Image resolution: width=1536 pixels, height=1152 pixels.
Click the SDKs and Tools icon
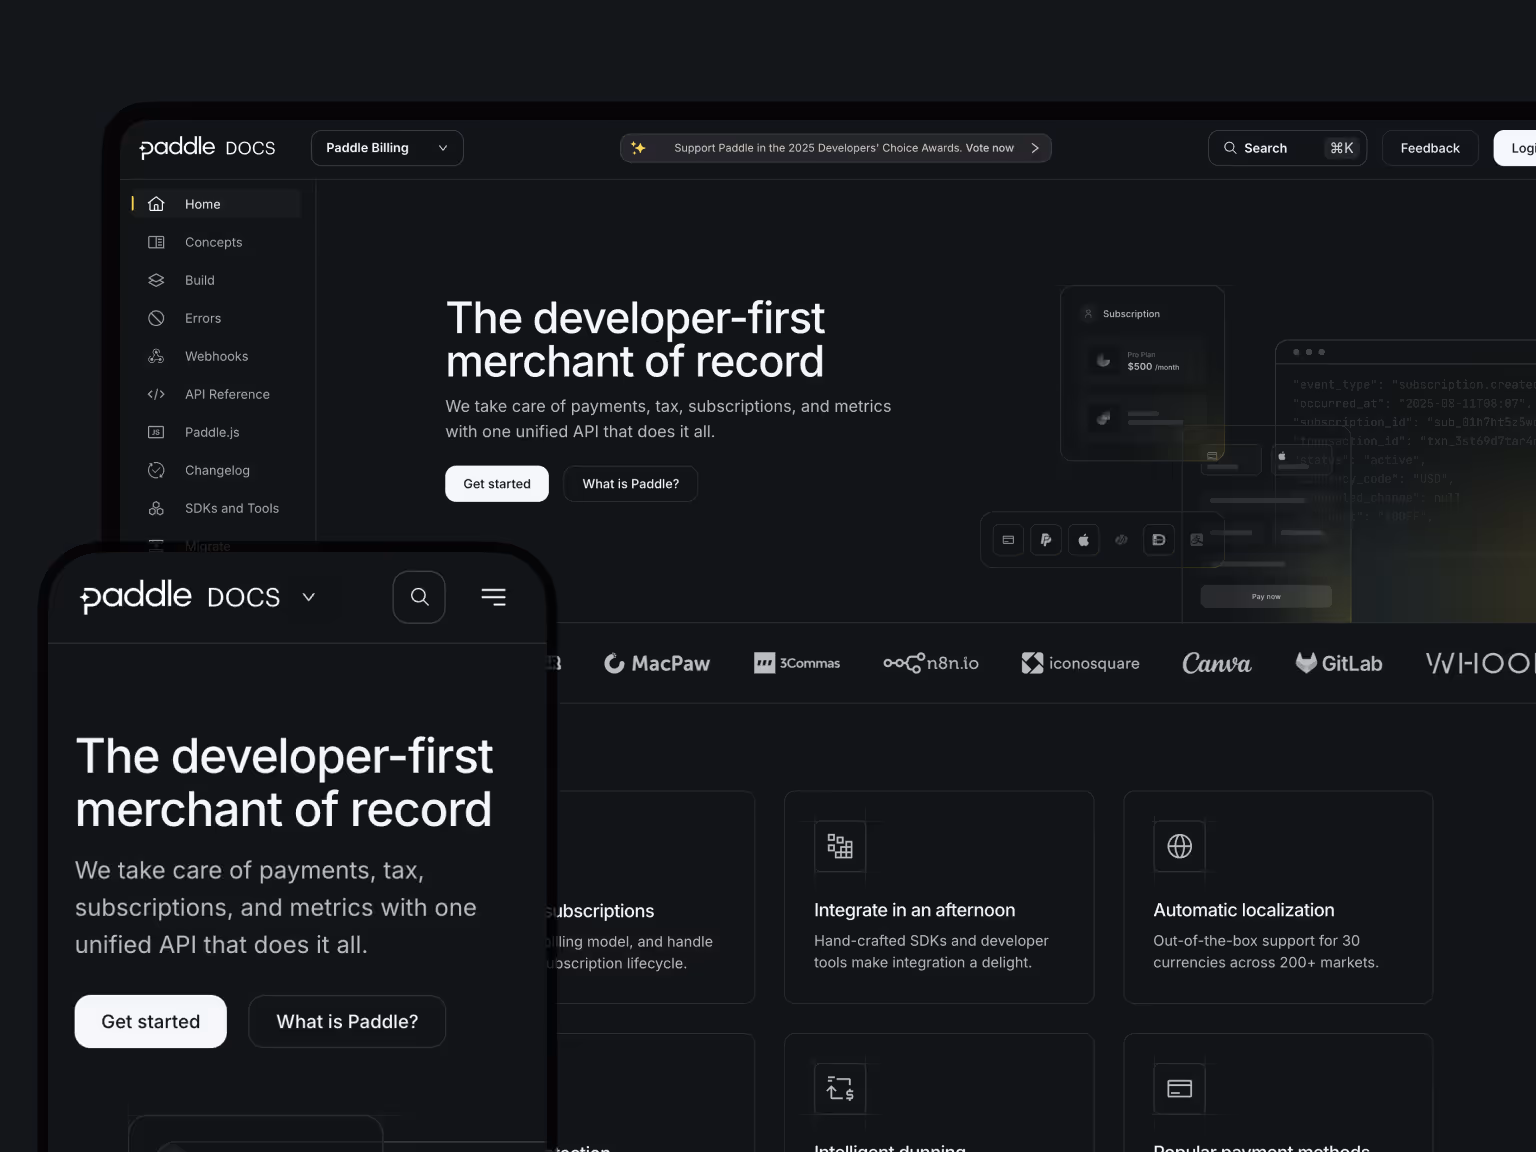tap(156, 508)
